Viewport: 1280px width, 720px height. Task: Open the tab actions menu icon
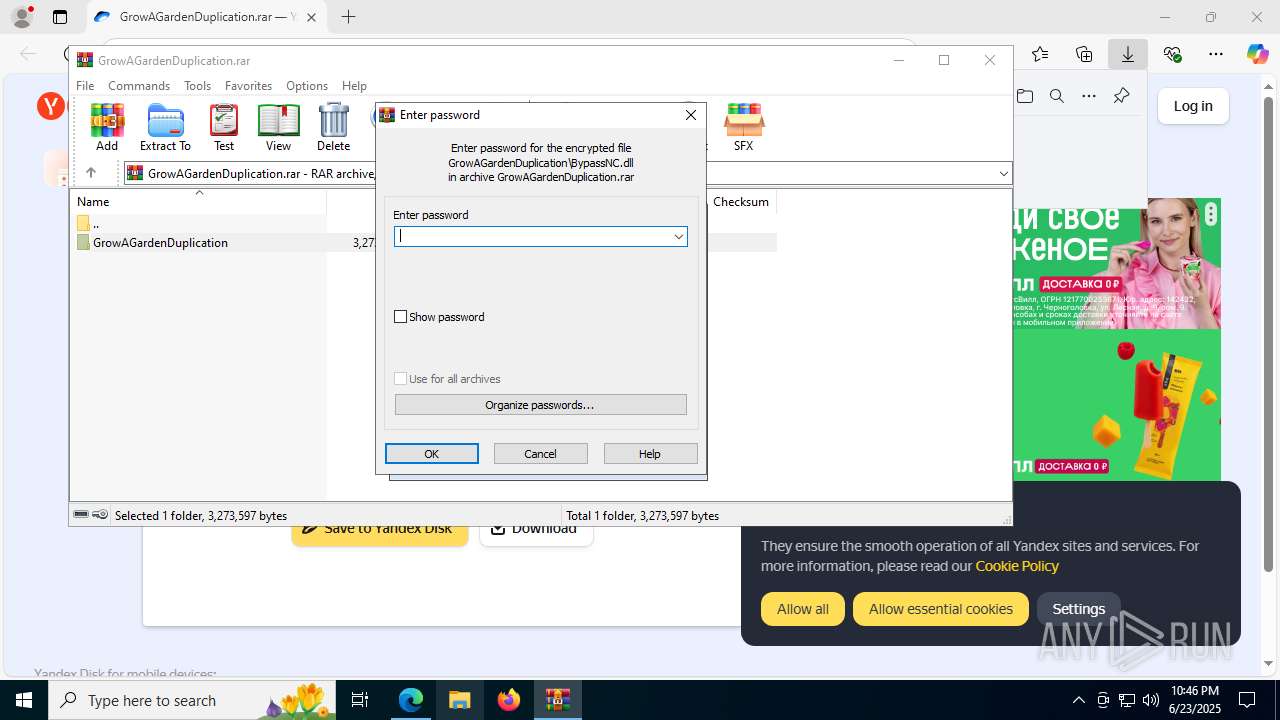(x=60, y=17)
